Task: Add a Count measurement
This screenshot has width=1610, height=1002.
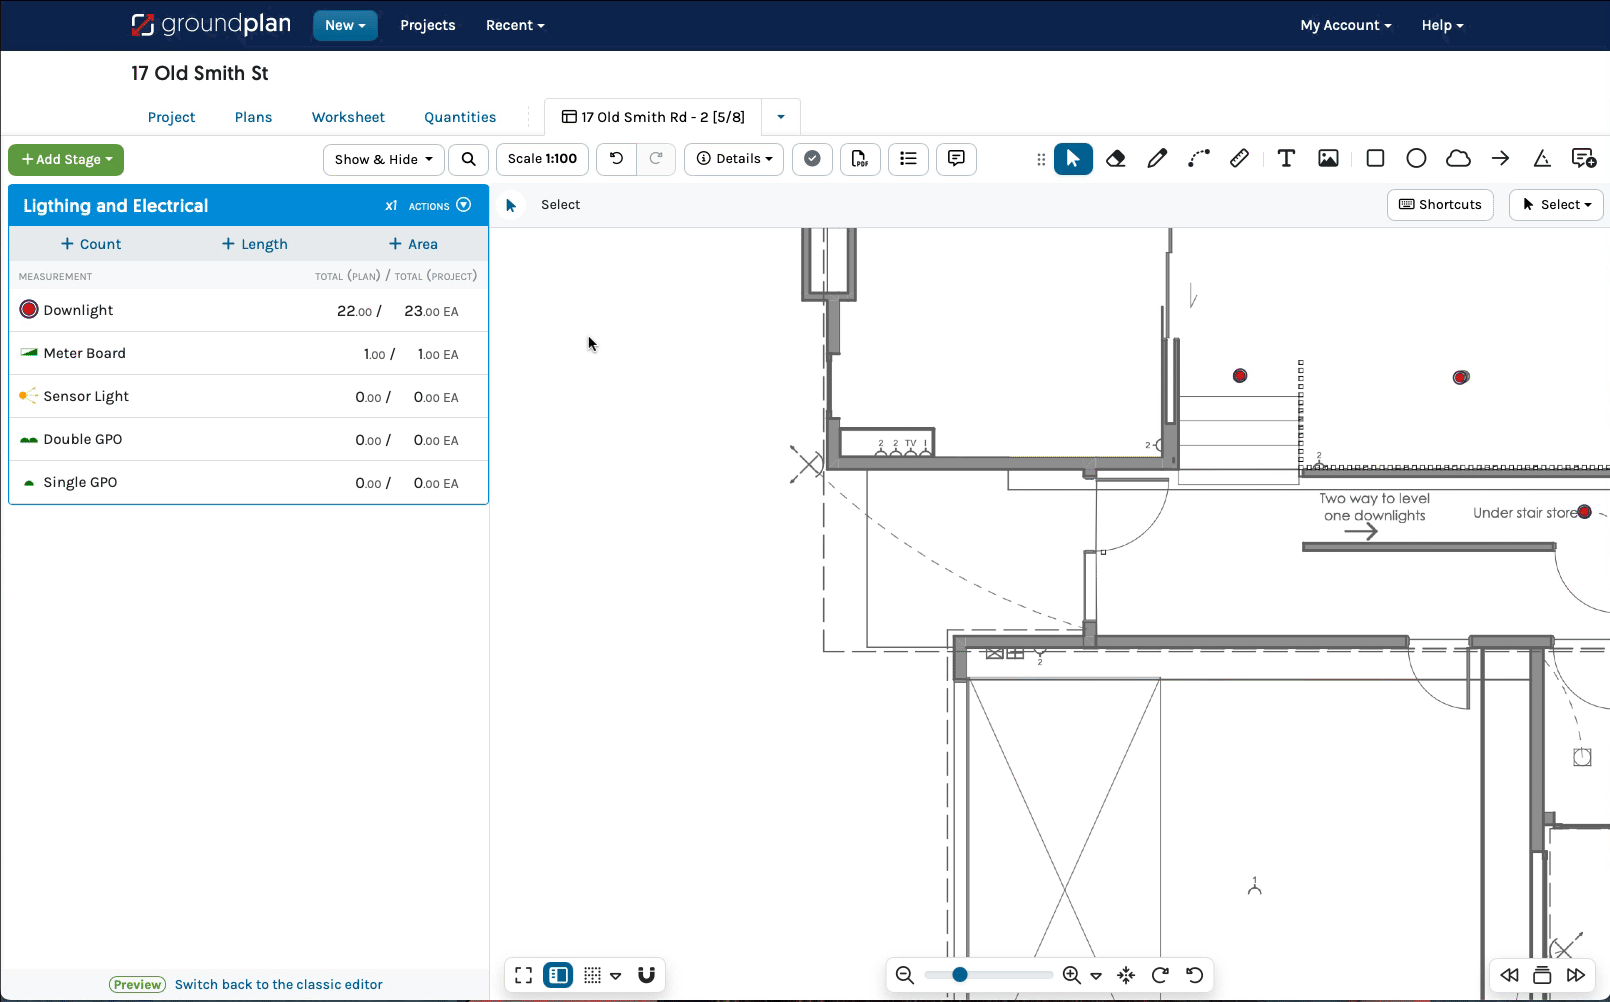Action: tap(90, 244)
